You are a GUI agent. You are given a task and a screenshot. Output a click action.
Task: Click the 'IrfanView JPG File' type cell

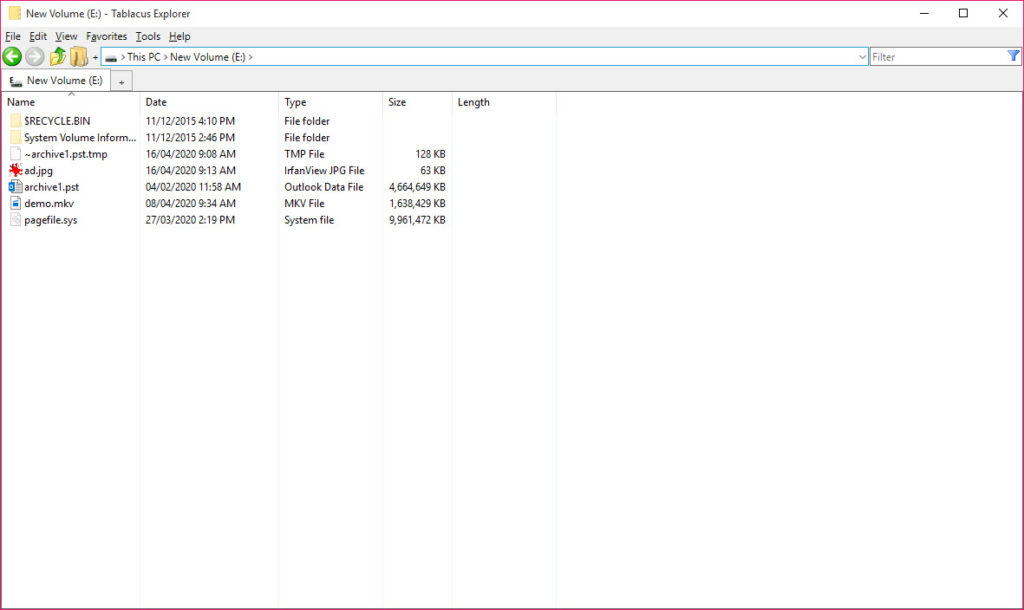coord(324,170)
